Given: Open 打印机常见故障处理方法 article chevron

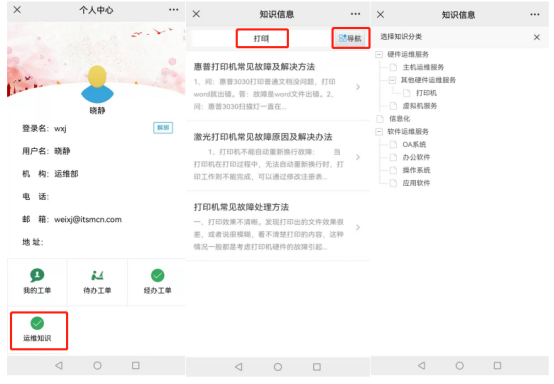Looking at the screenshot, I should (x=358, y=227).
